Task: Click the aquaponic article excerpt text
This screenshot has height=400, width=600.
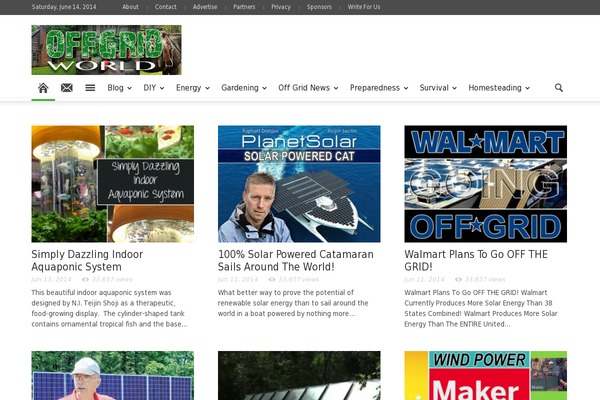Action: (x=109, y=308)
